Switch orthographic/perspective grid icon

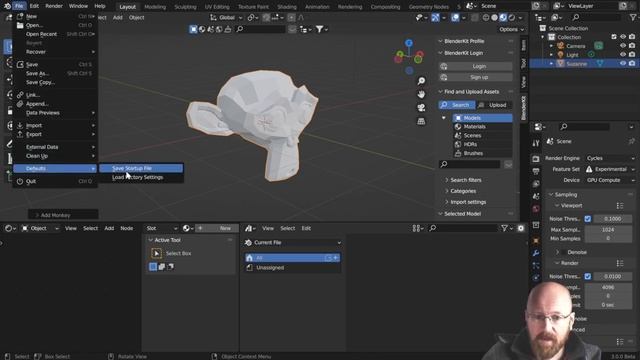tap(421, 121)
